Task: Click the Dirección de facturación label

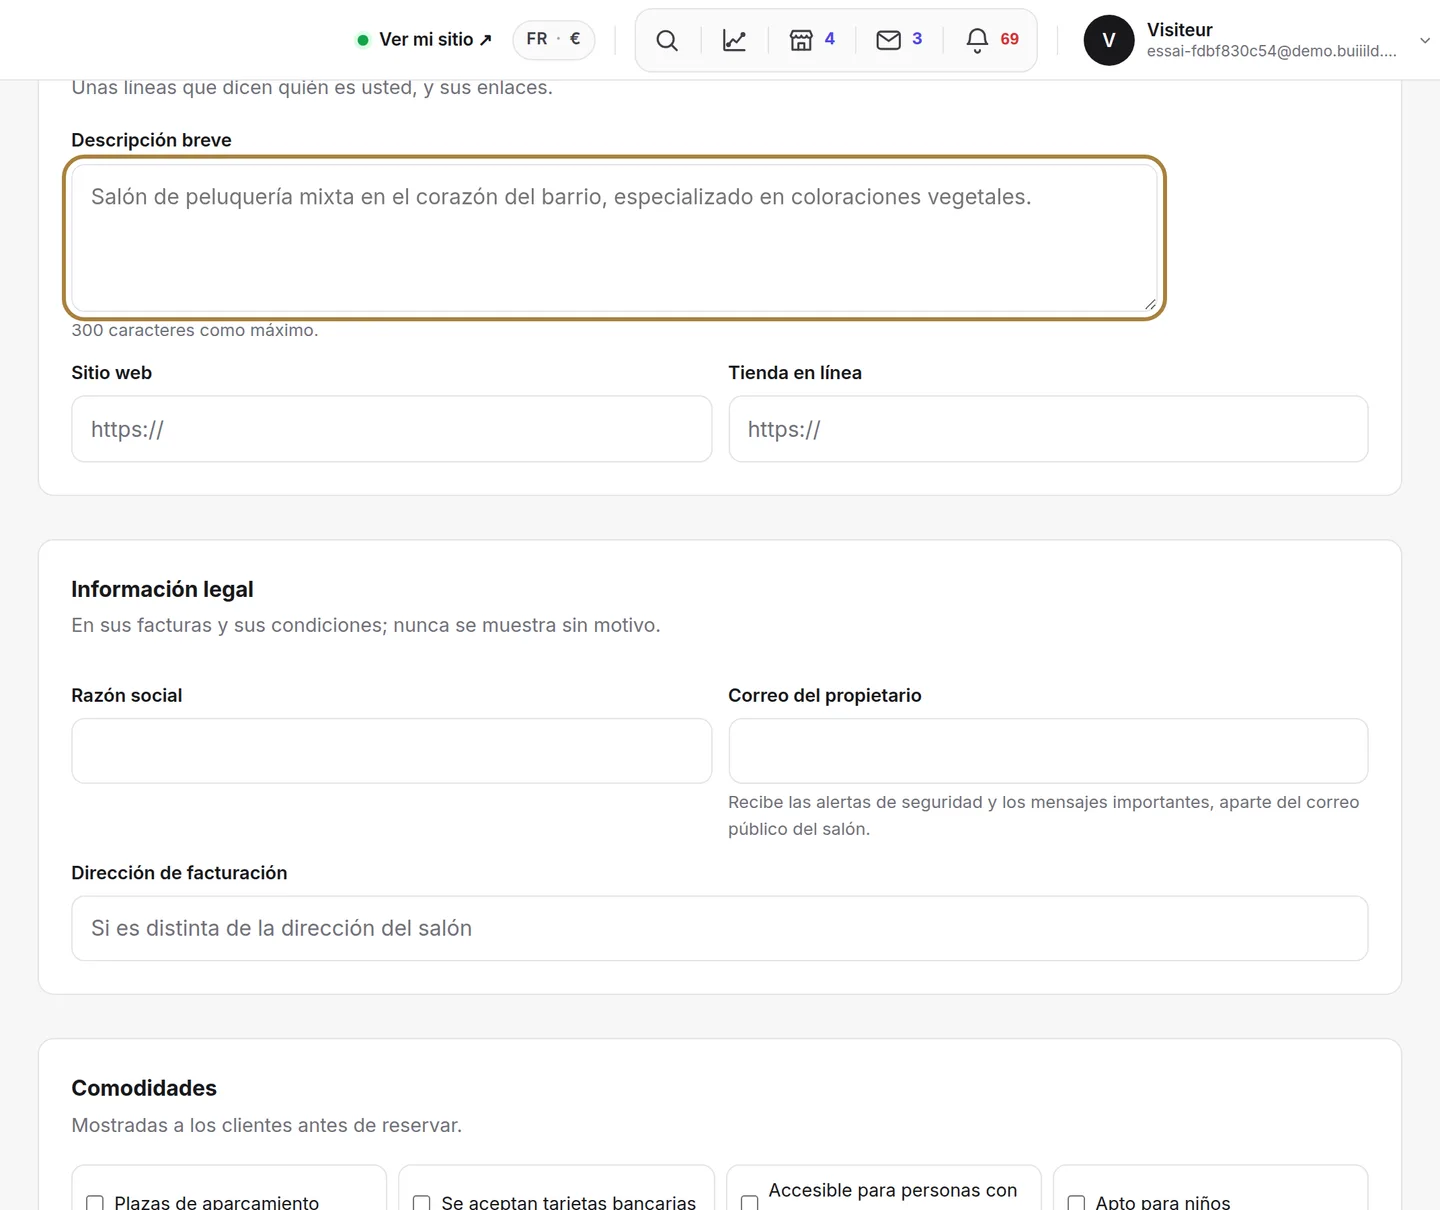Action: pyautogui.click(x=179, y=873)
